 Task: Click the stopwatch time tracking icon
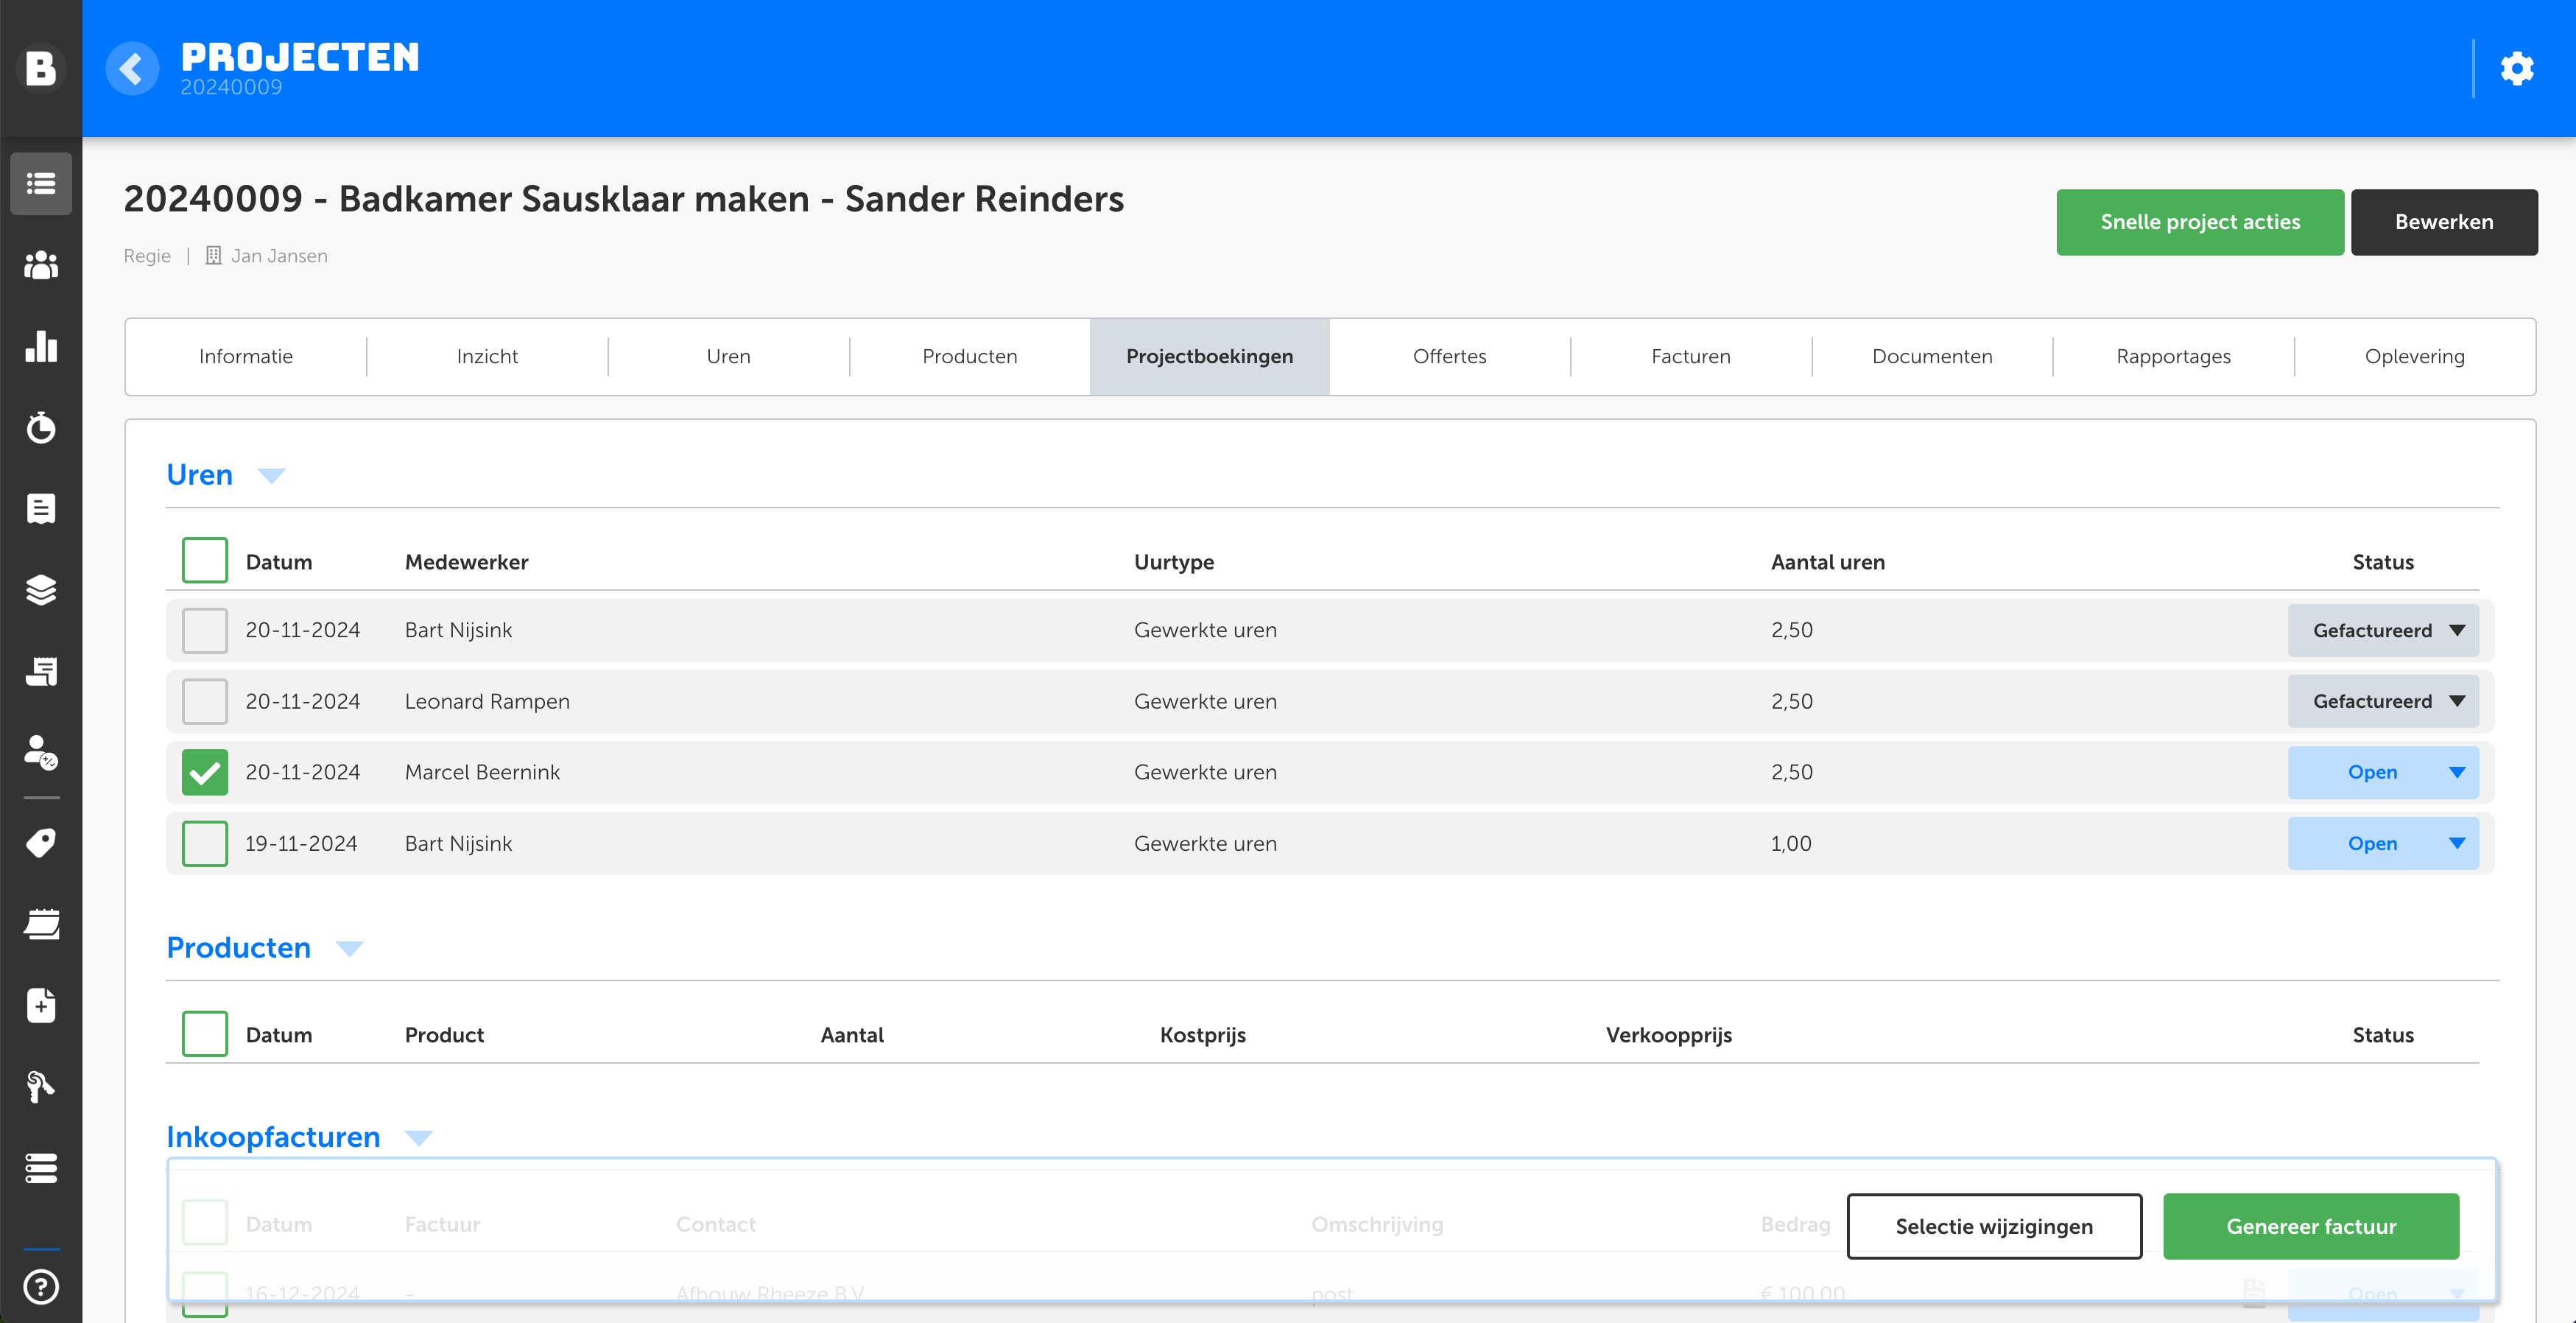coord(41,427)
